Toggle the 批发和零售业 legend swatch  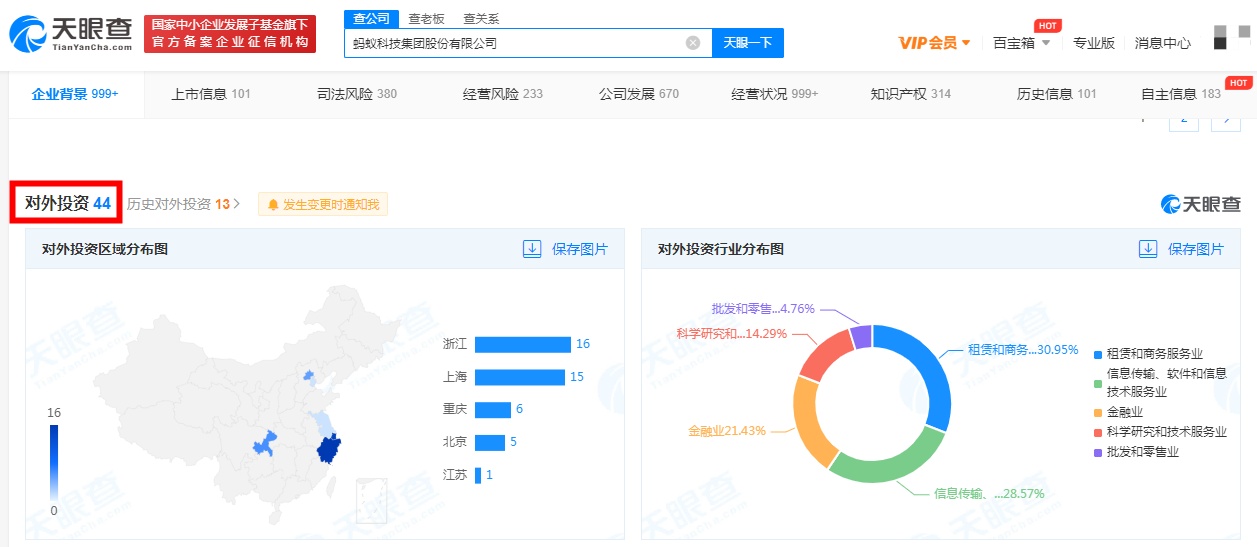(x=1098, y=452)
